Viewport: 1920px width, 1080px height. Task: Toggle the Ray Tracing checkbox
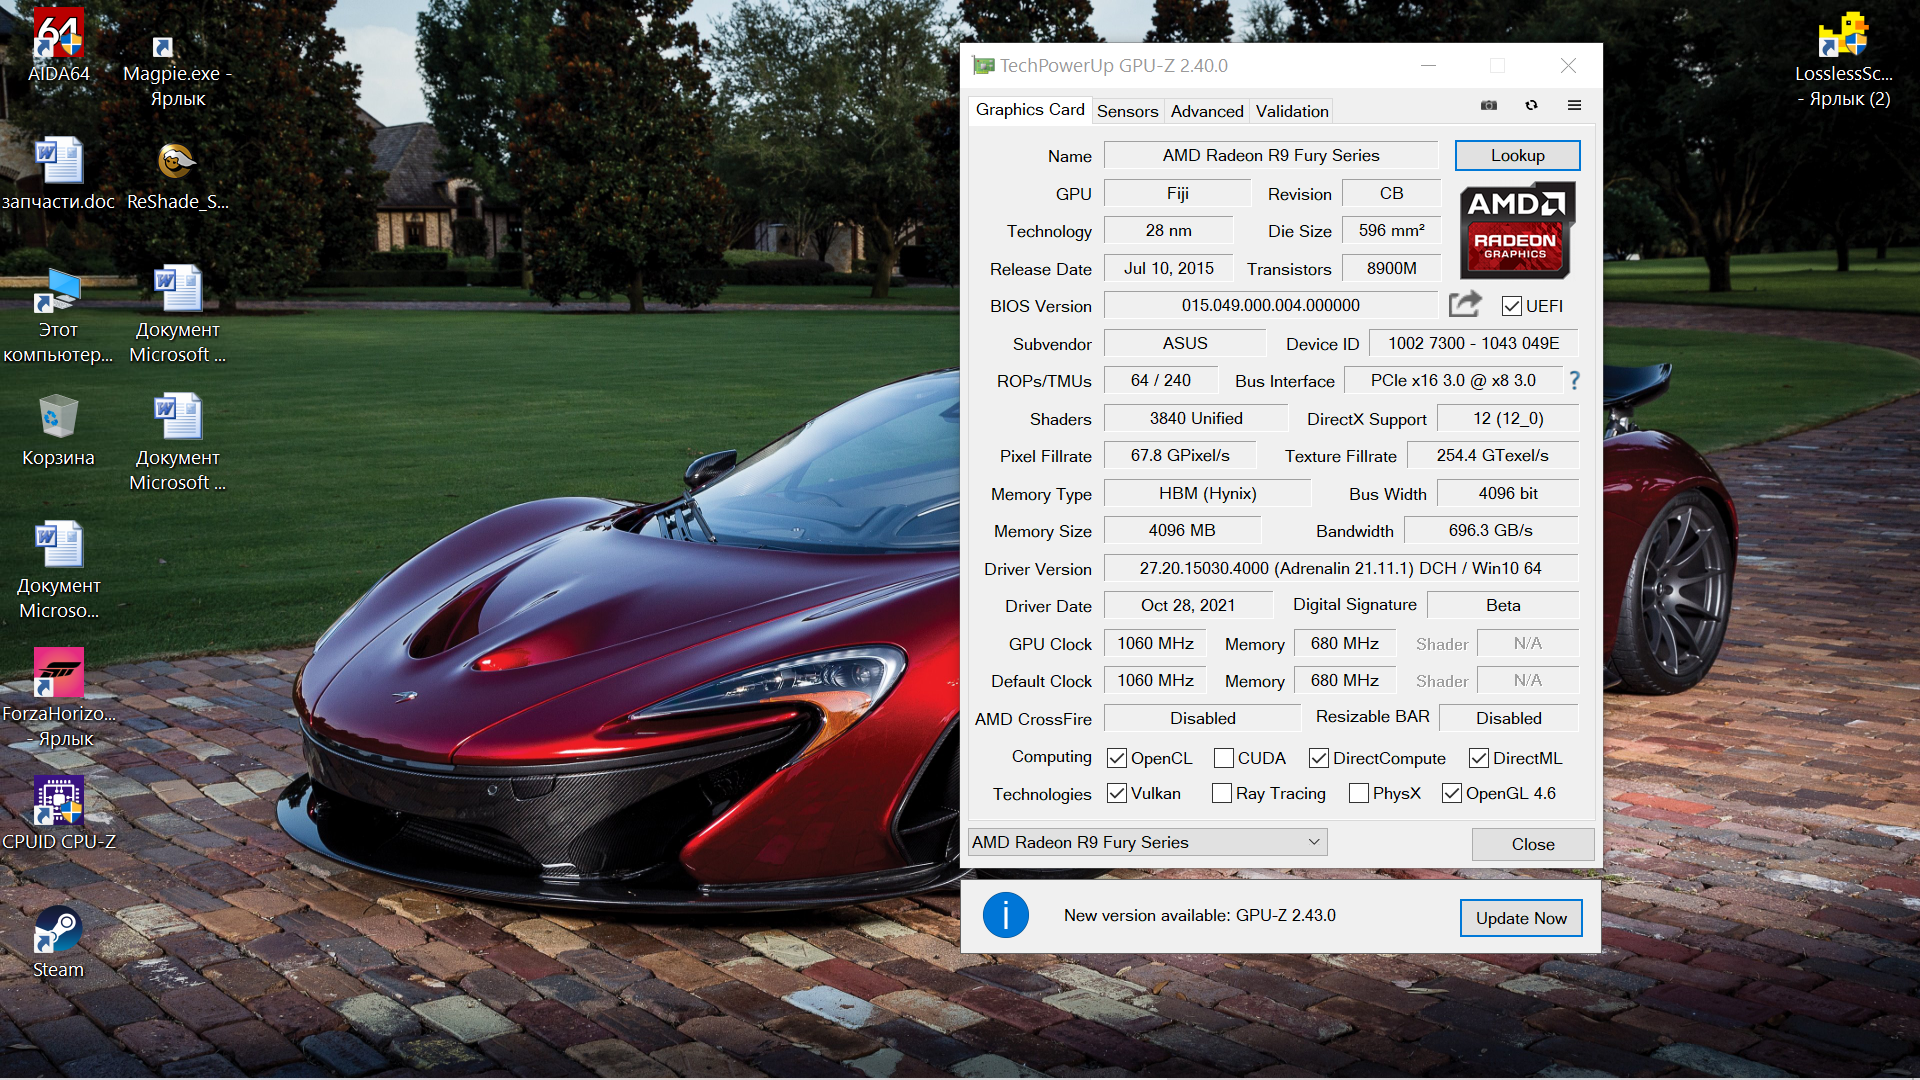1221,793
